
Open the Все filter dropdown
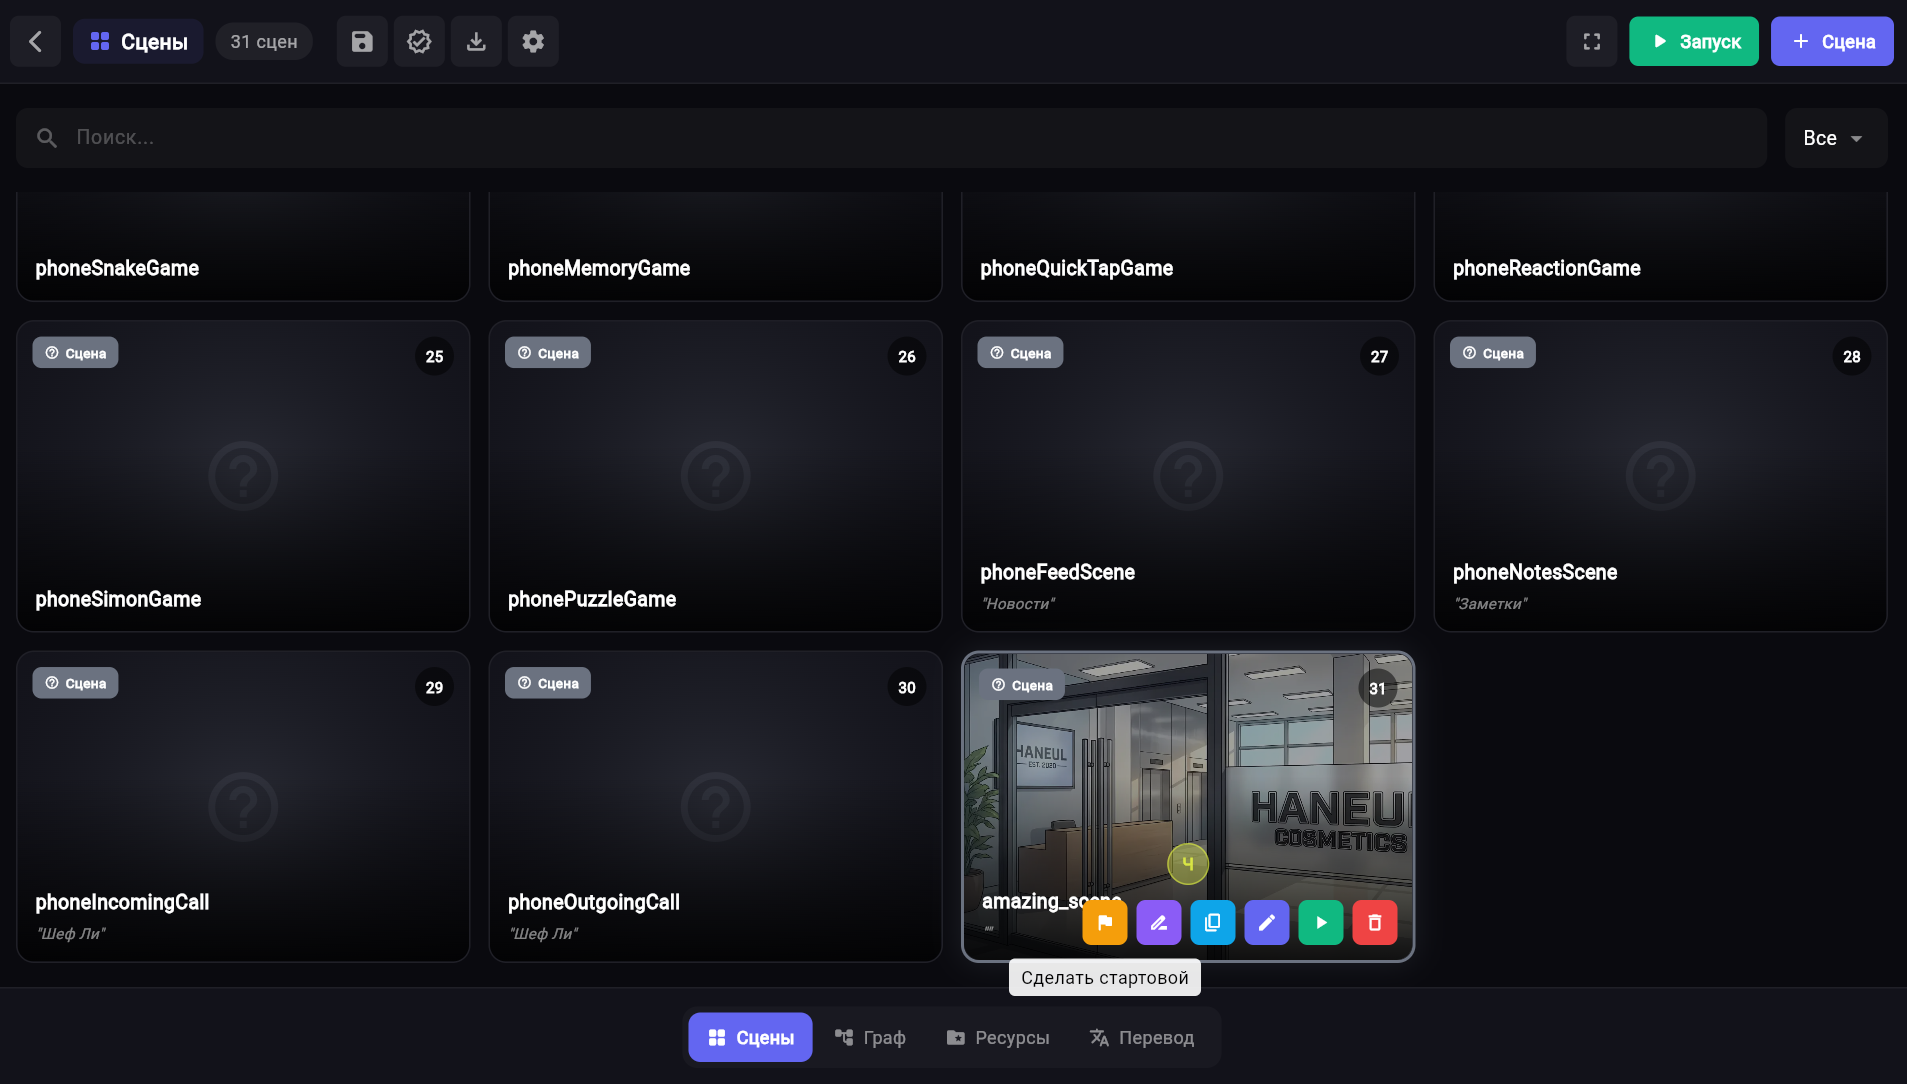pyautogui.click(x=1836, y=138)
